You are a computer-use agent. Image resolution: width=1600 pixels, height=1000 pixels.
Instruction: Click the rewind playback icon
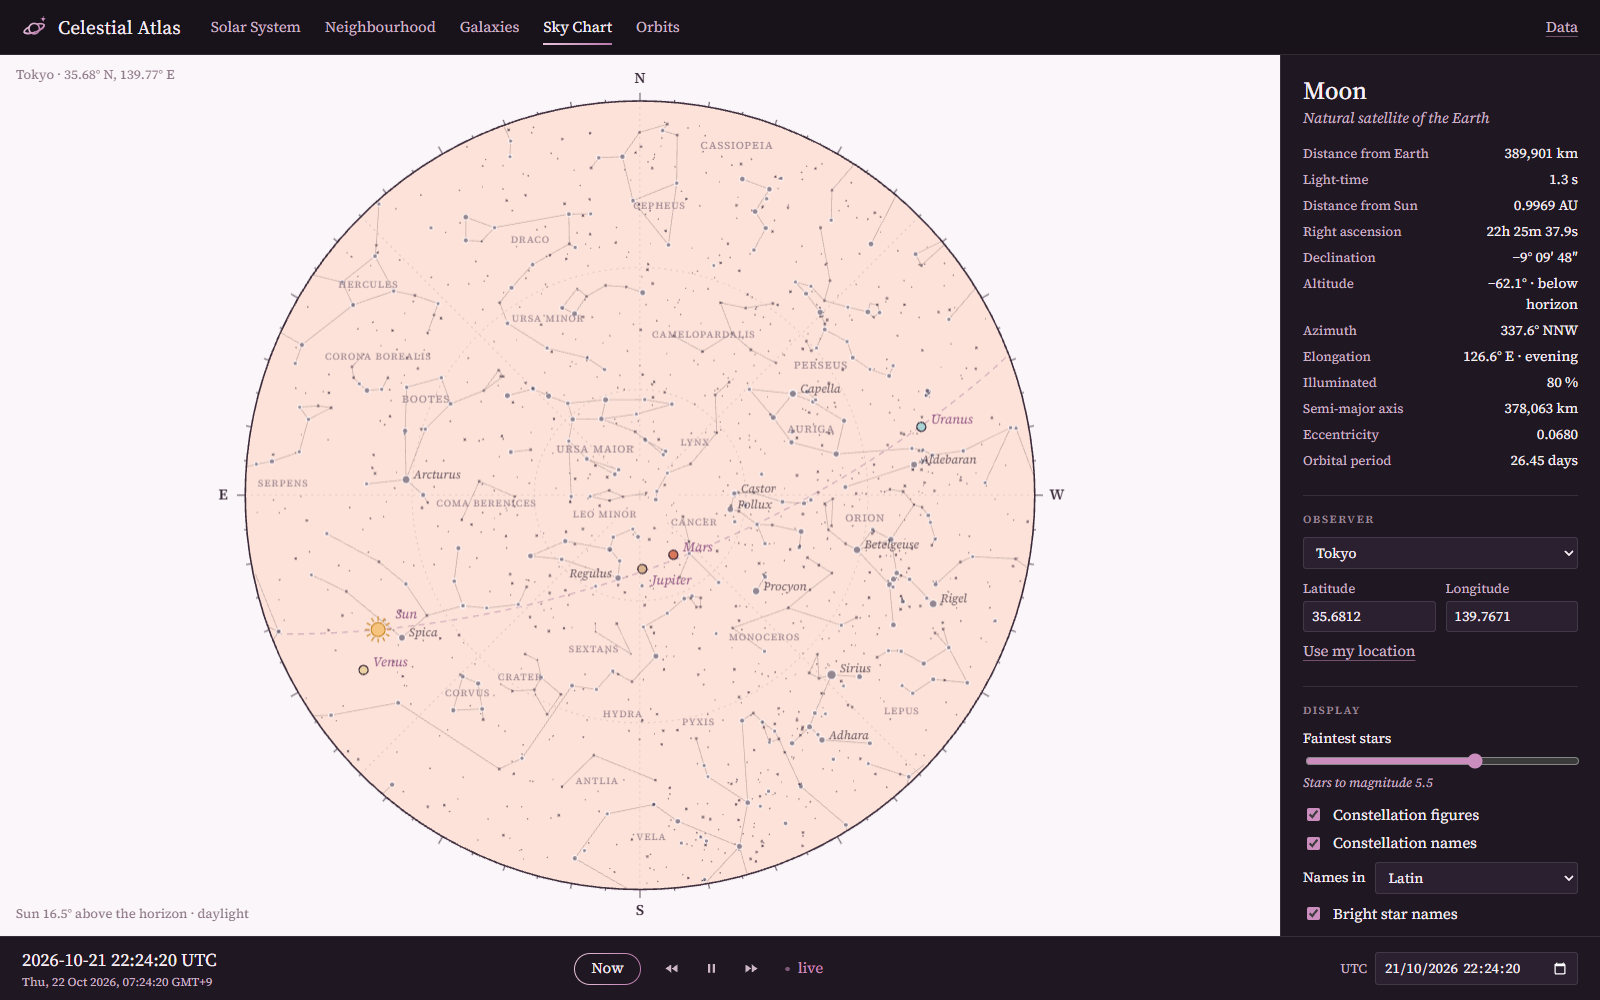coord(672,968)
